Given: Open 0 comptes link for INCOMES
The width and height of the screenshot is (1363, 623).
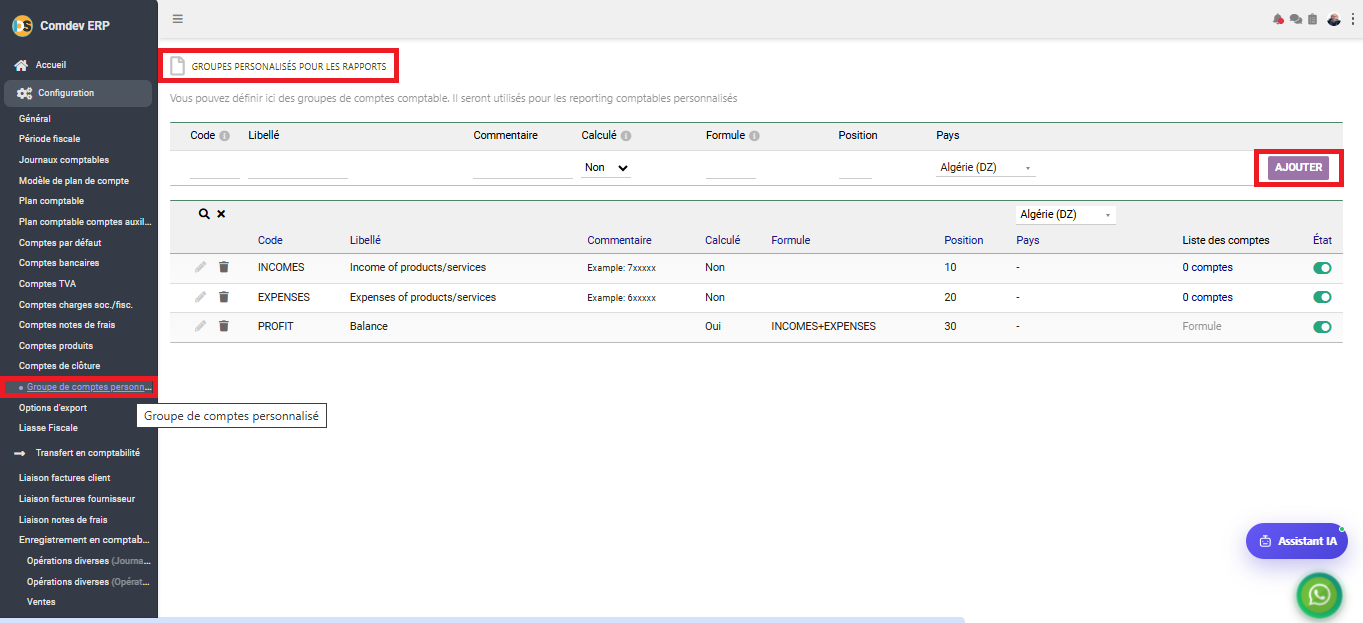Looking at the screenshot, I should pyautogui.click(x=1207, y=268).
